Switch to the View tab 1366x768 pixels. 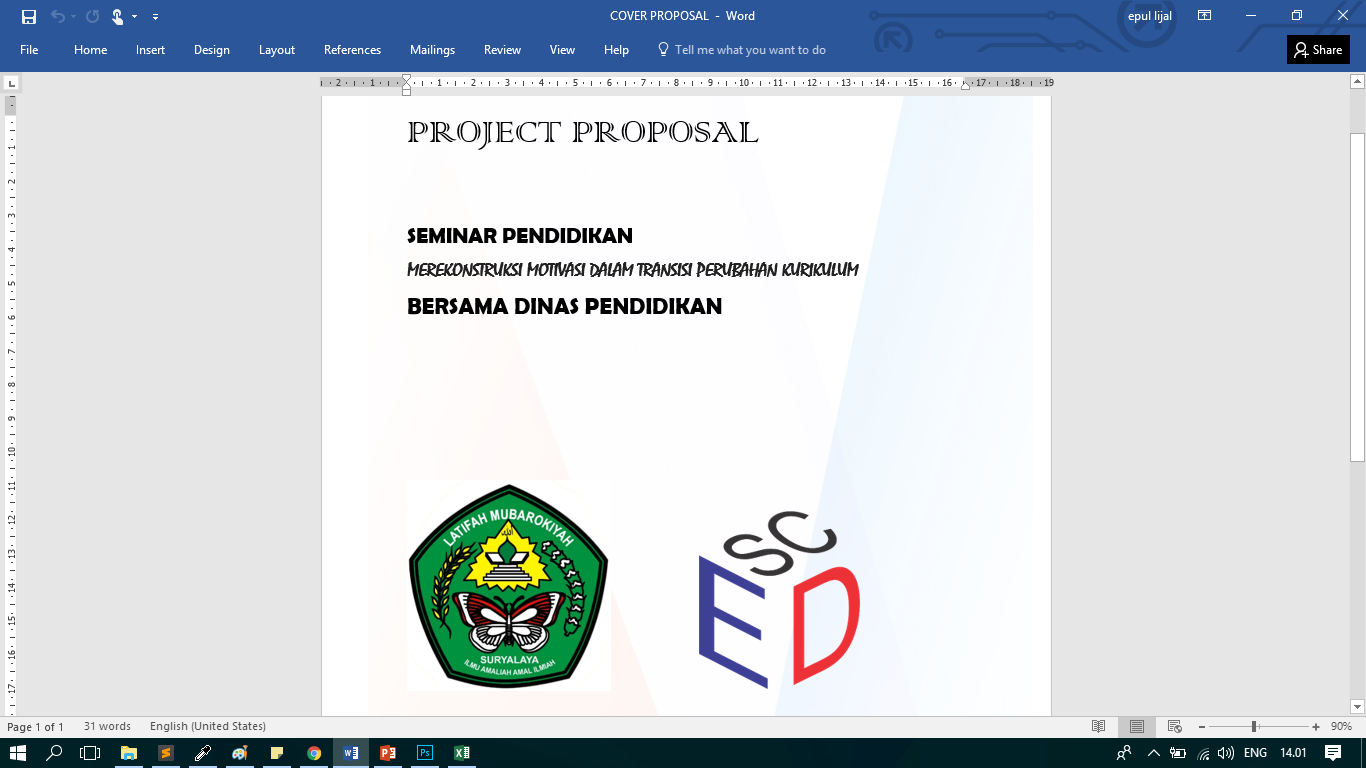click(x=563, y=50)
